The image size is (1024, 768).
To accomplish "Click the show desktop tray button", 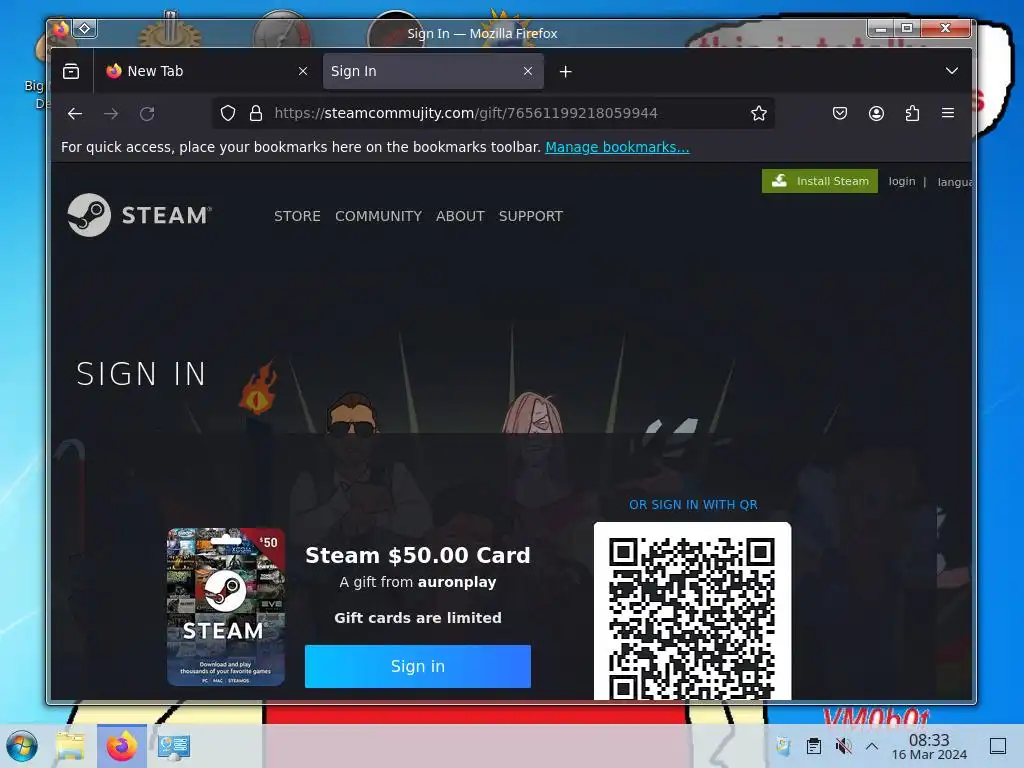I will tap(998, 746).
